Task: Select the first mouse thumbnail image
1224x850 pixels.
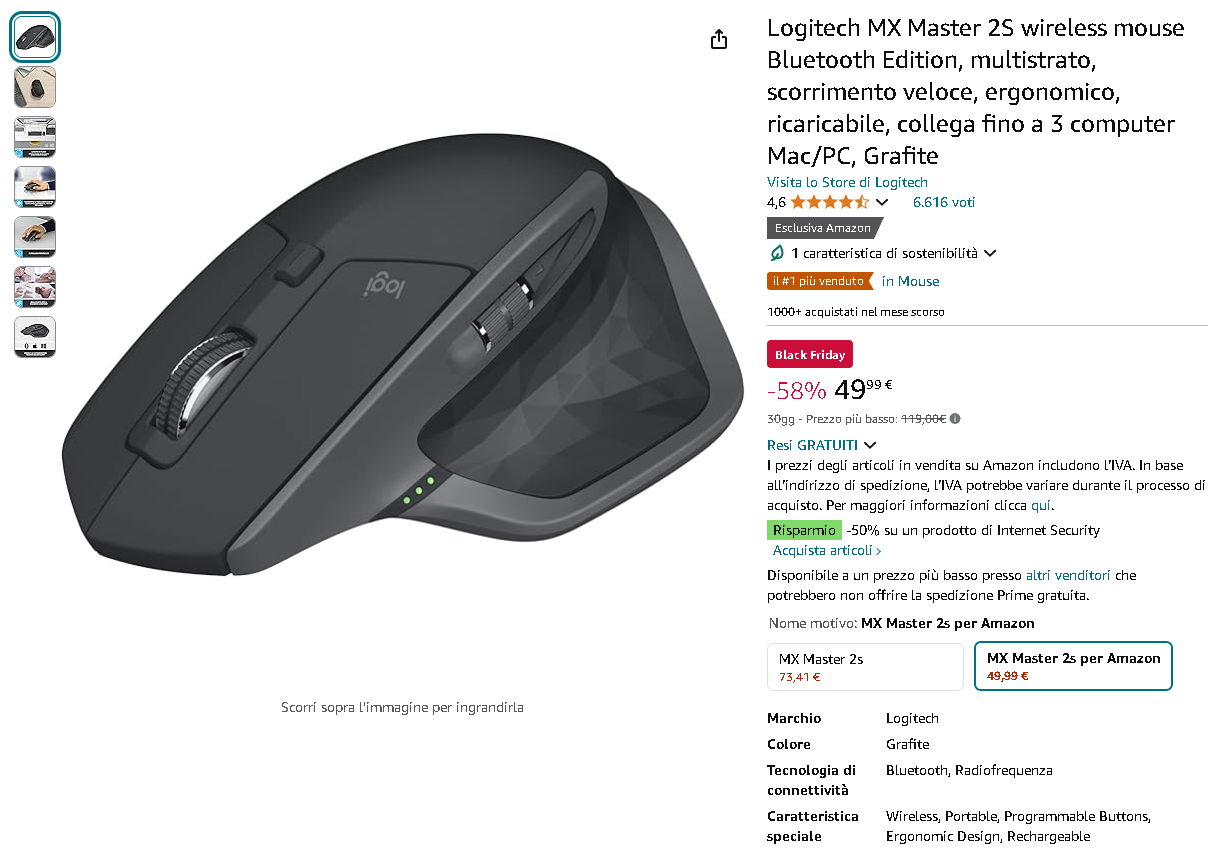Action: click(35, 37)
